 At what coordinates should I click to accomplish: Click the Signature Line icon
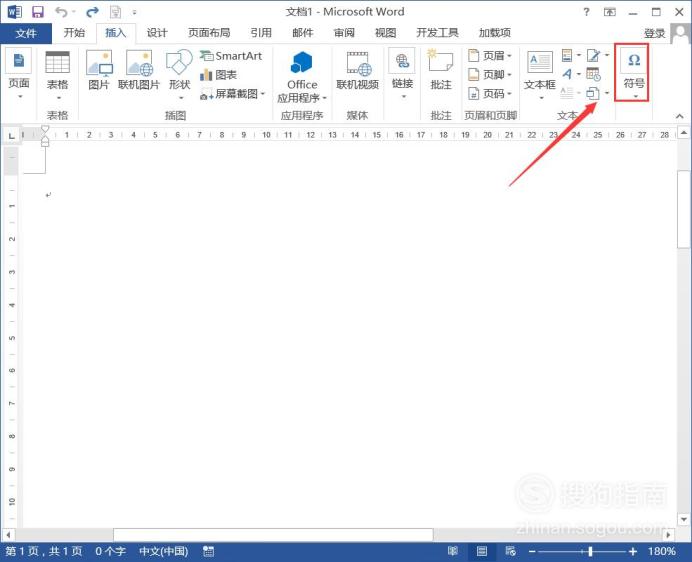593,55
